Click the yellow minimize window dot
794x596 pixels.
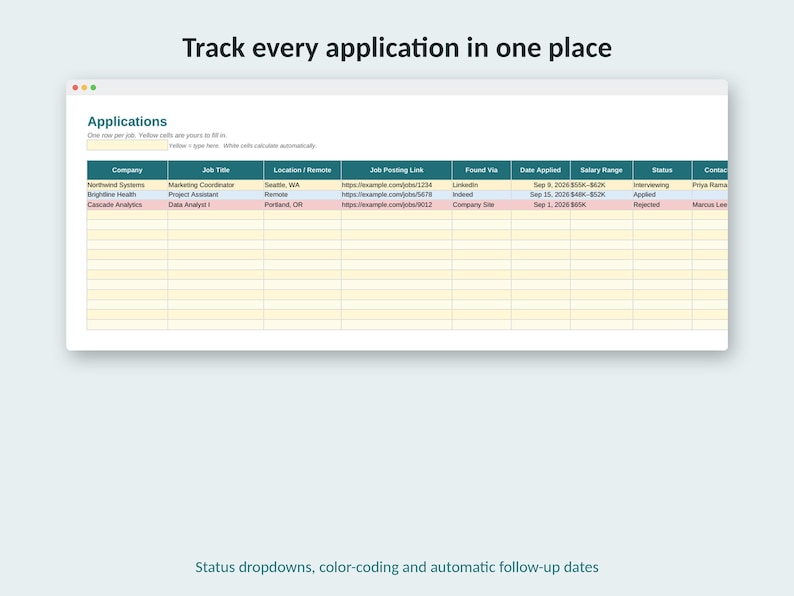click(84, 88)
